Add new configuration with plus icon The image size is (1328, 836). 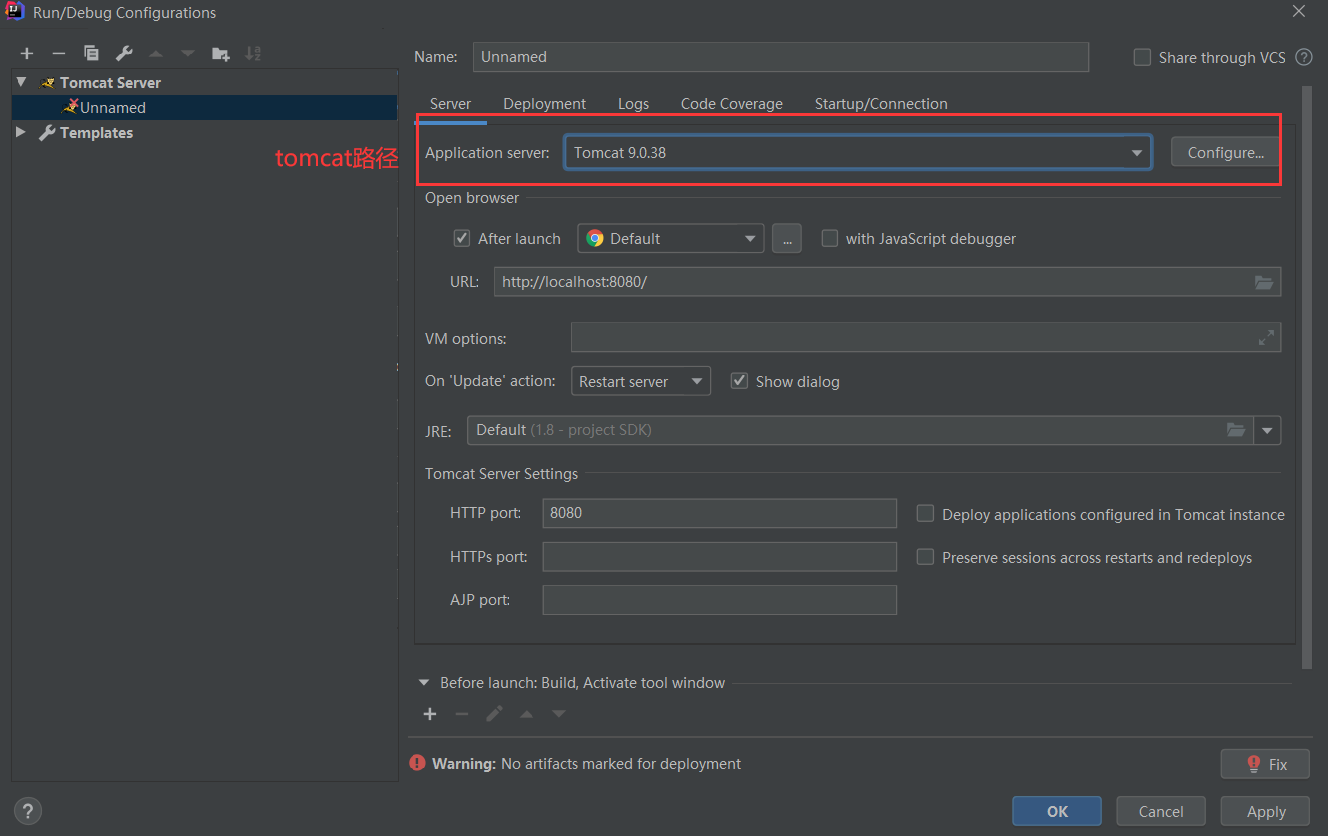[x=27, y=53]
